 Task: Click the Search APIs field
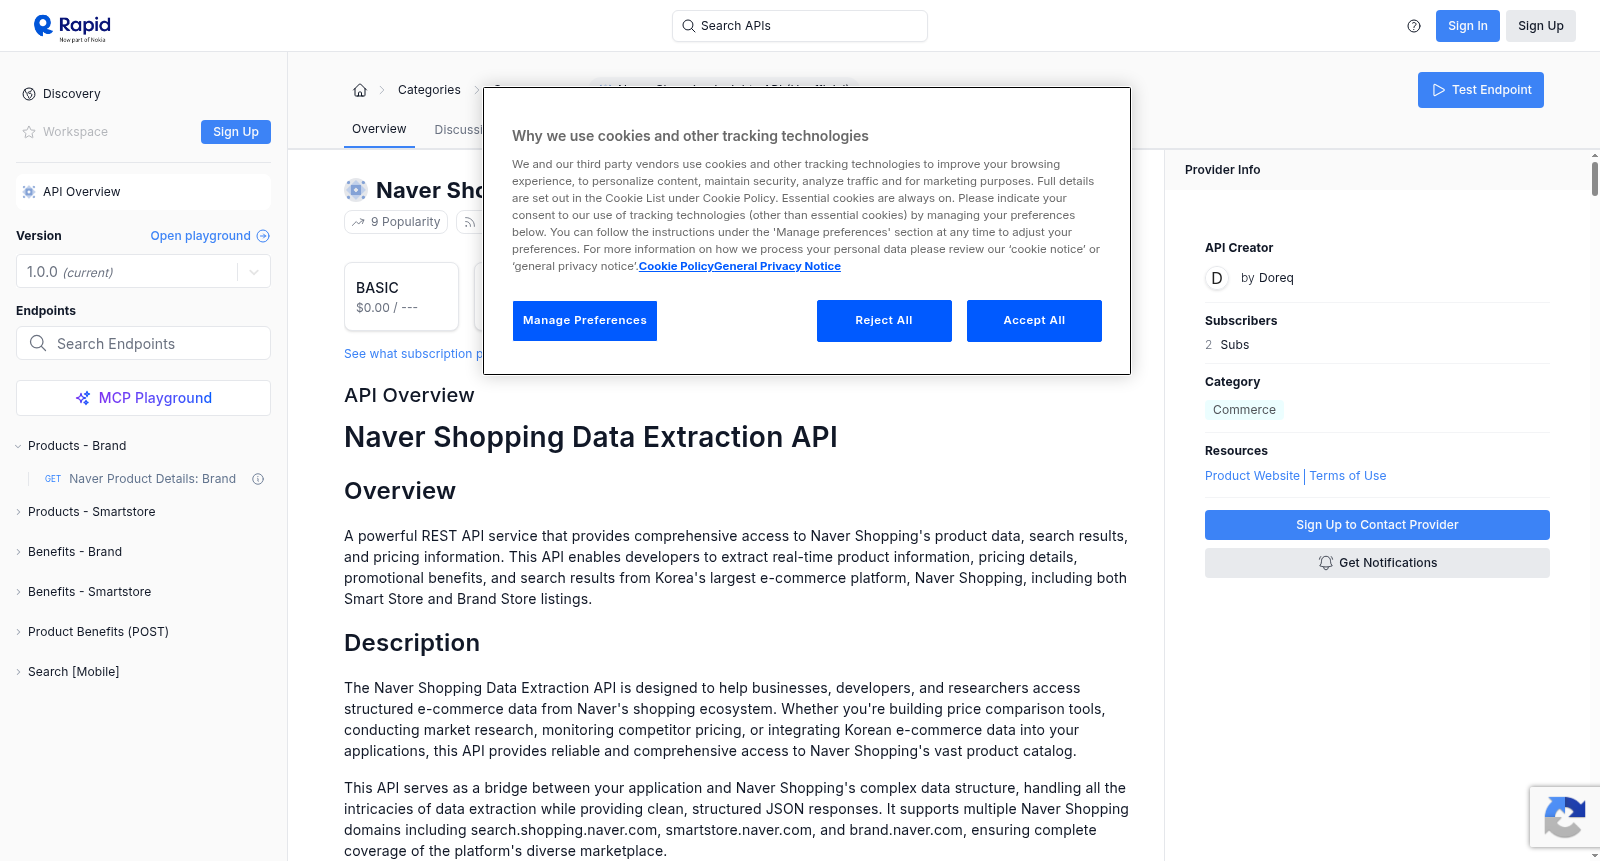coord(800,26)
